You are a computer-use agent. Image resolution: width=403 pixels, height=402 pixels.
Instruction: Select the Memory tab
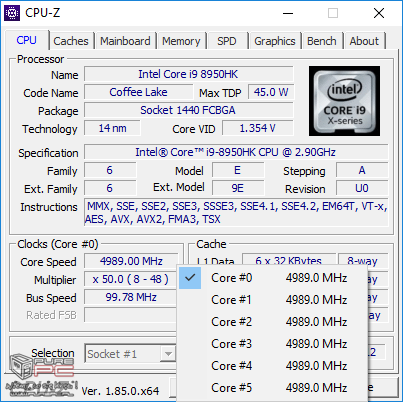tap(181, 41)
